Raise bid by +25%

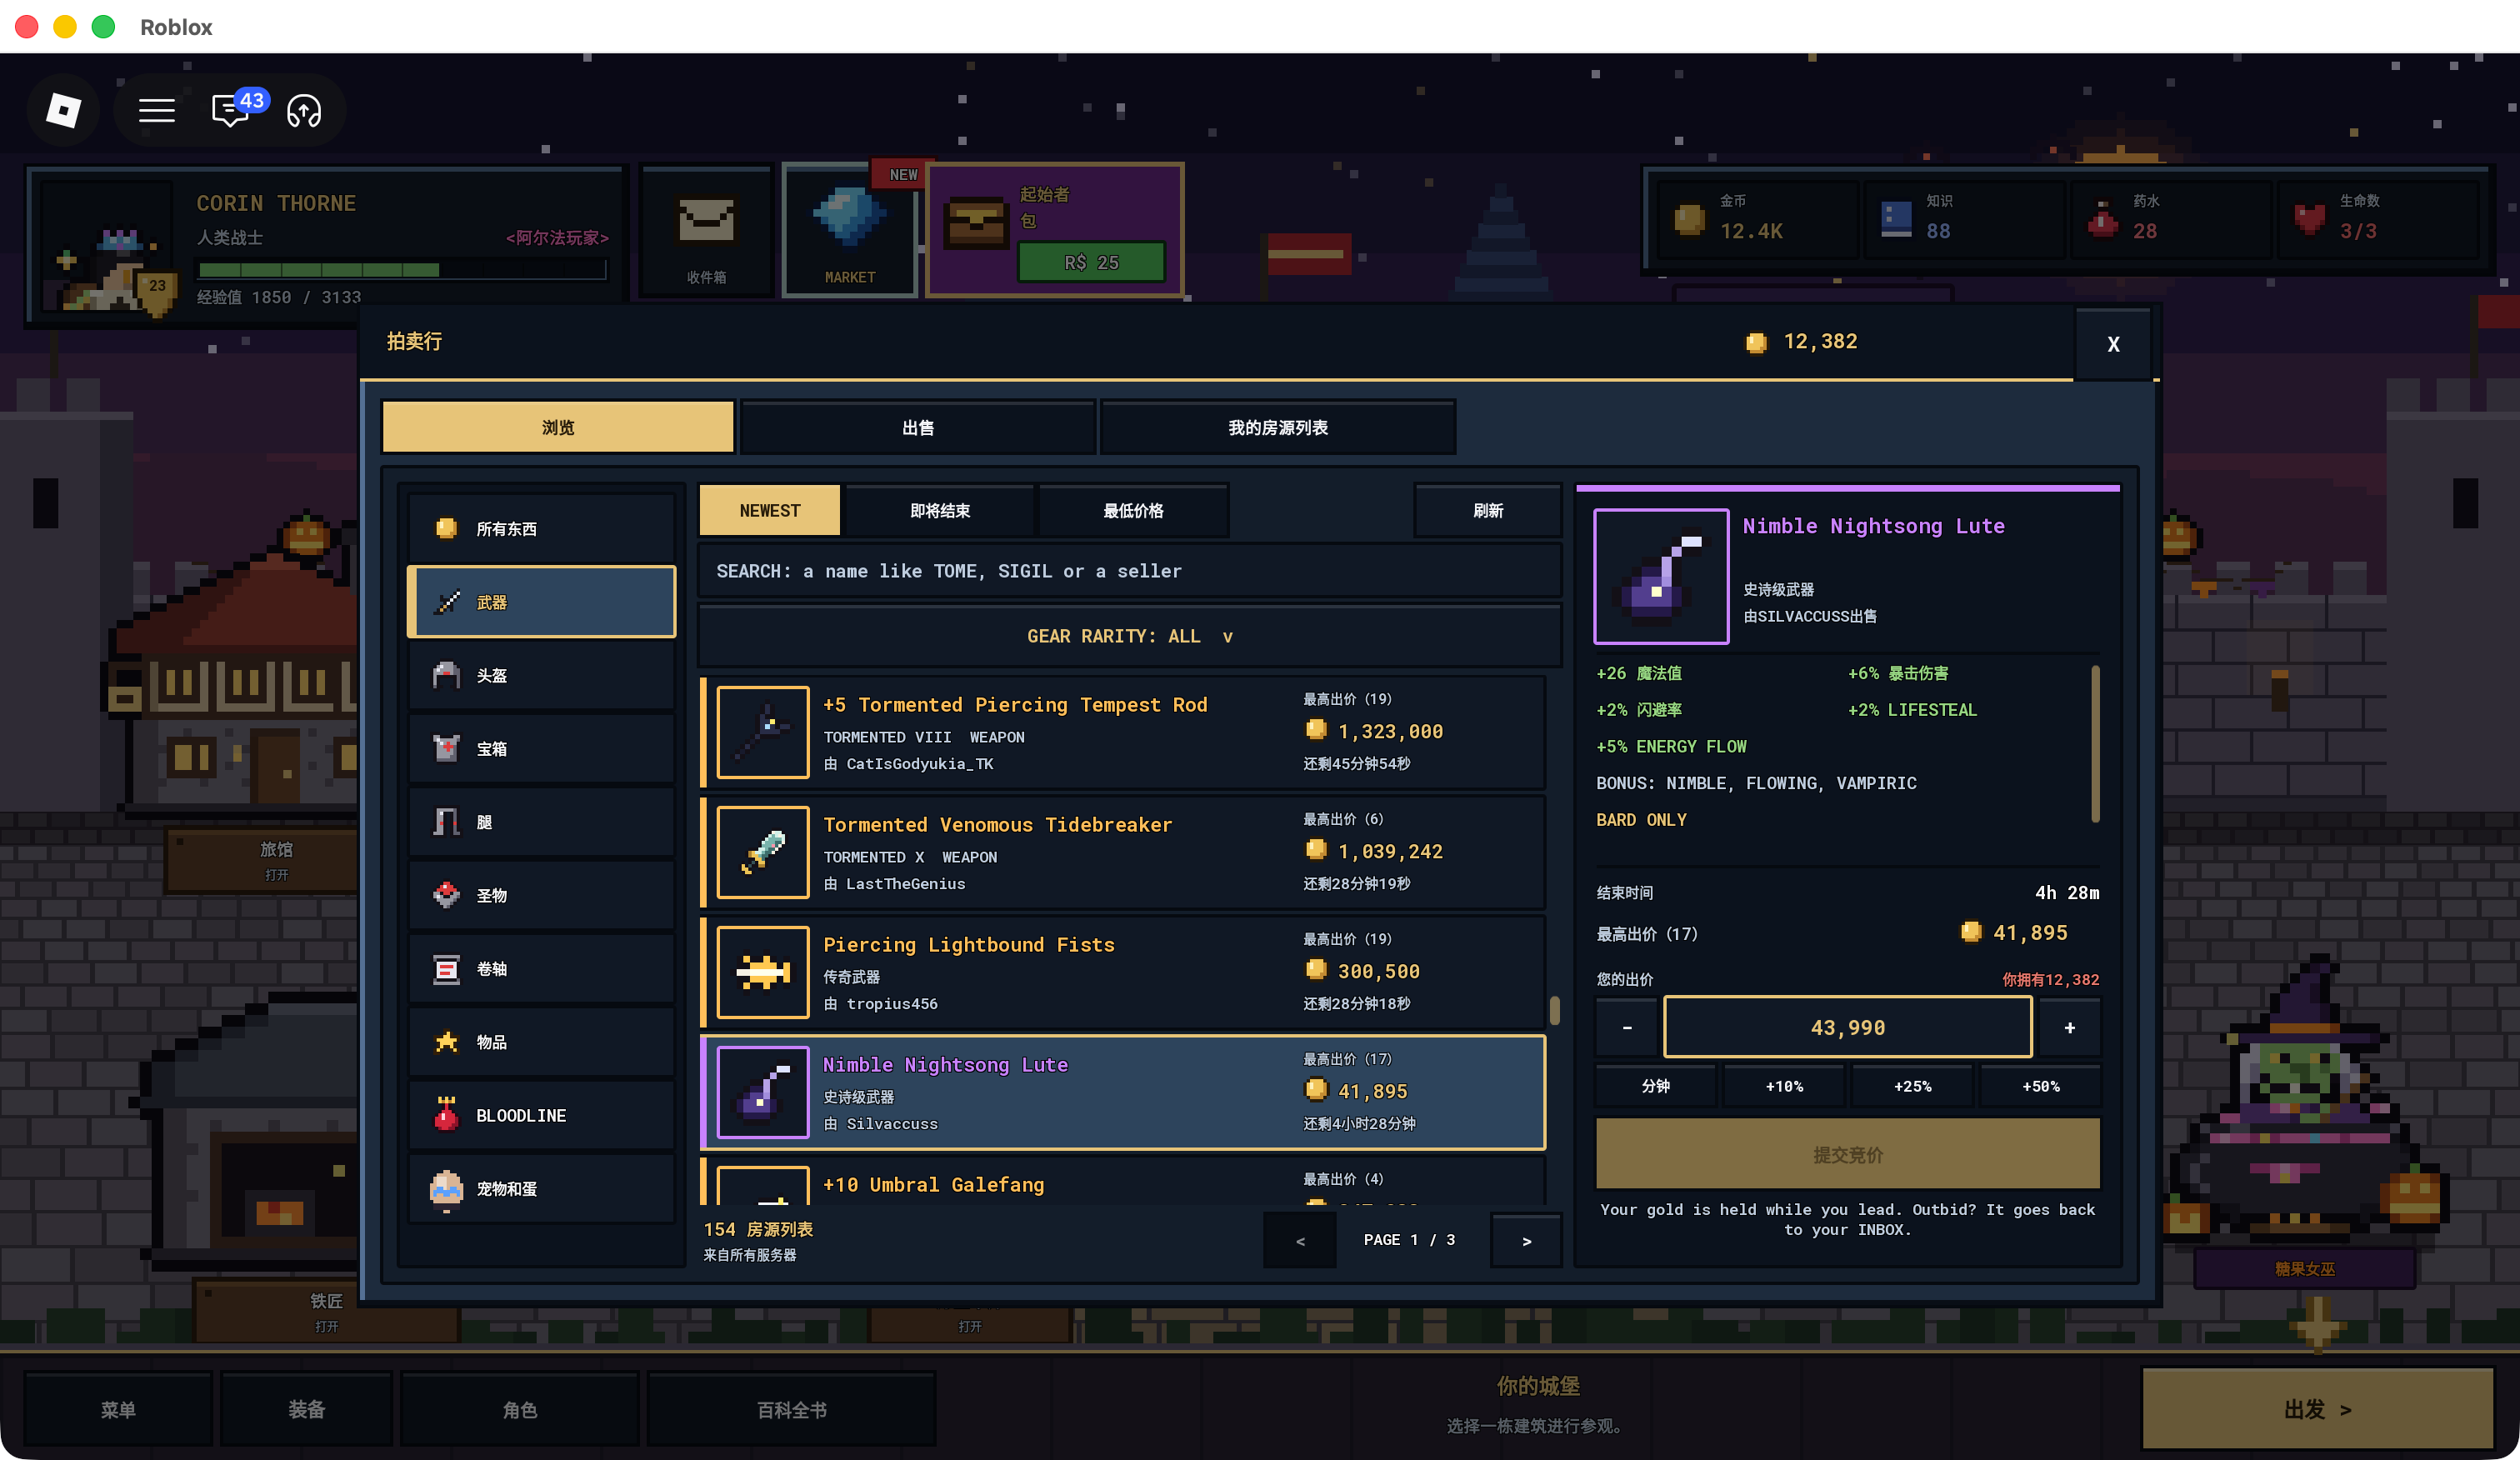click(1912, 1086)
